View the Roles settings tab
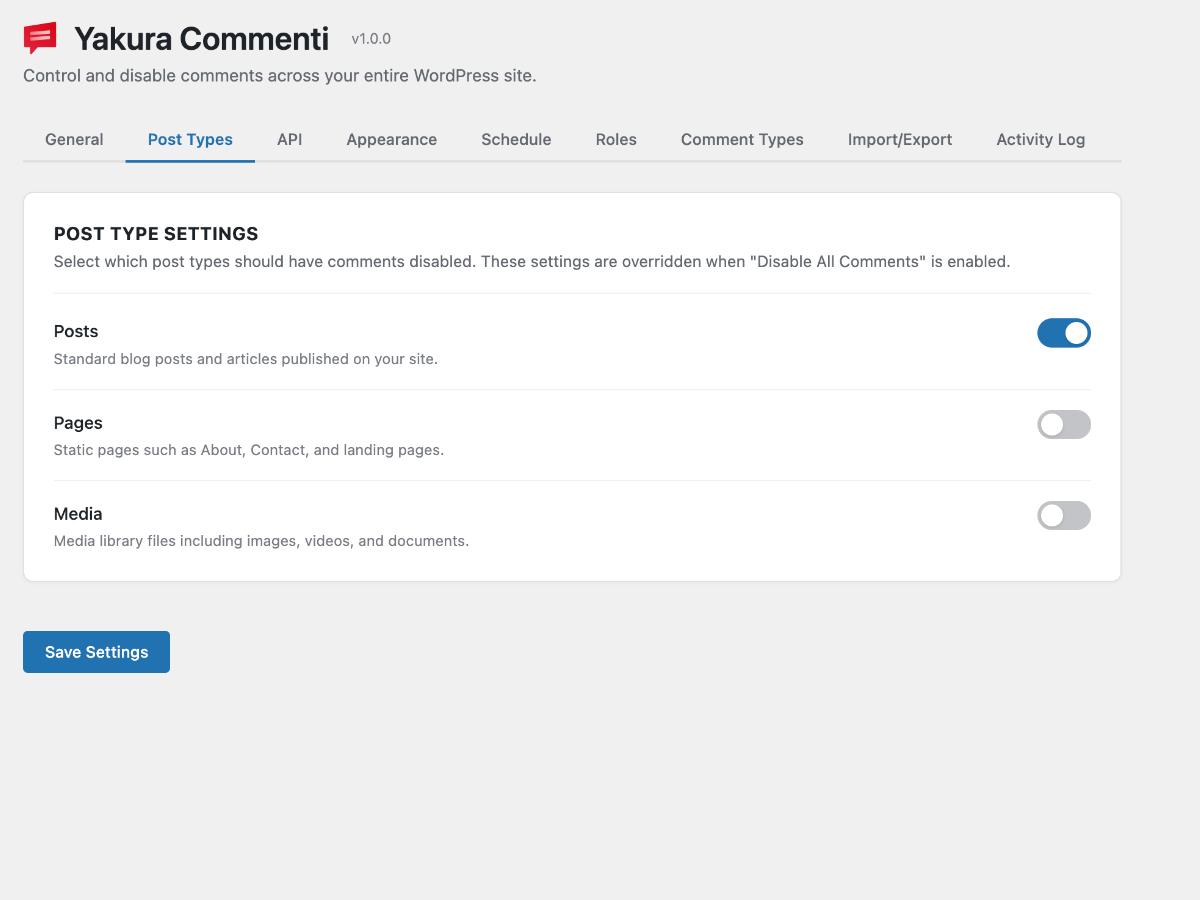This screenshot has height=900, width=1200. [615, 139]
